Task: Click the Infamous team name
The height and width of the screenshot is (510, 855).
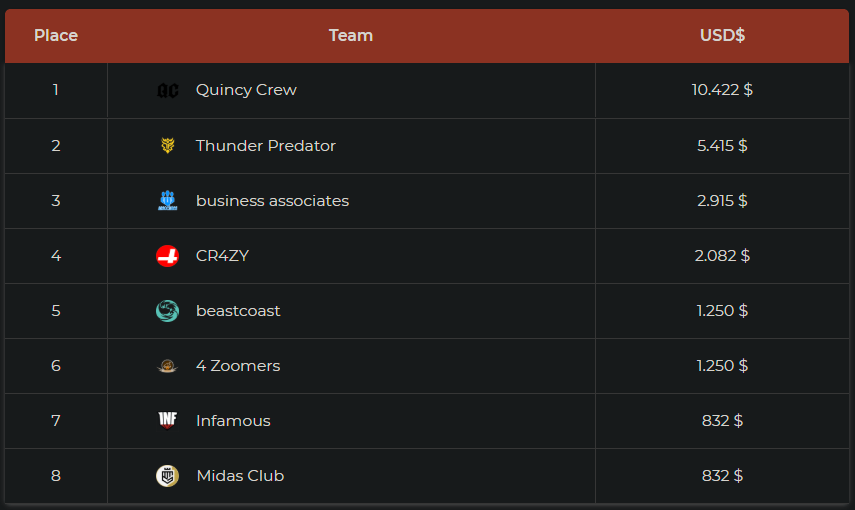Action: point(233,421)
